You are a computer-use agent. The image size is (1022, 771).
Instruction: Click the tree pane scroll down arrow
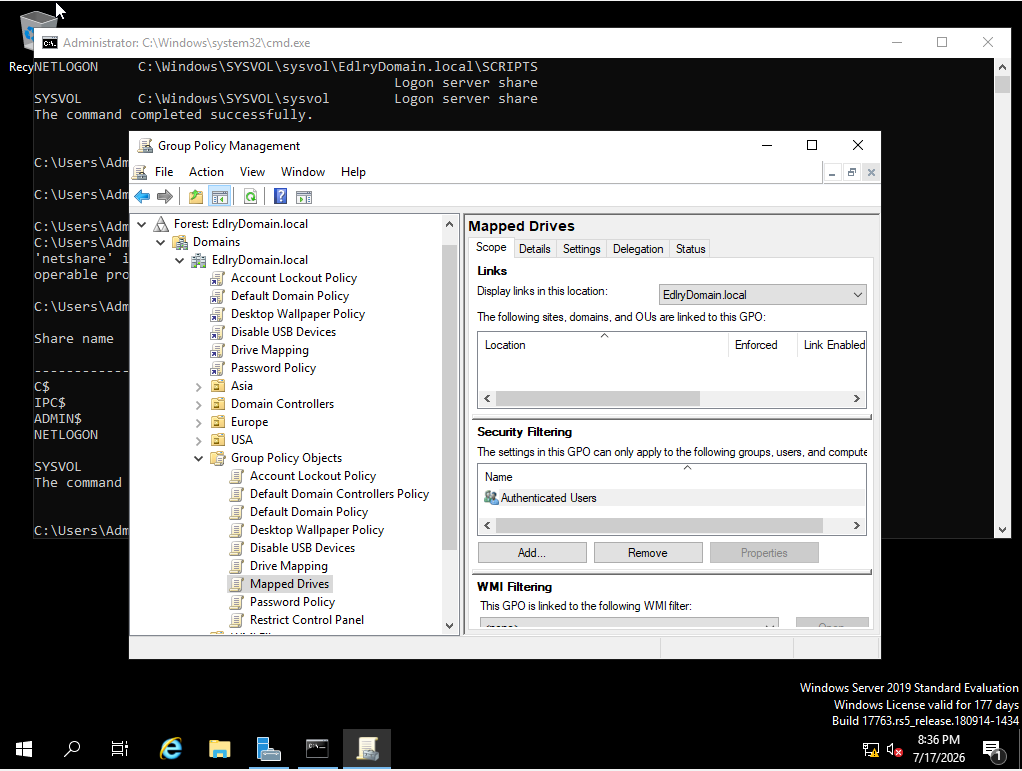click(449, 626)
